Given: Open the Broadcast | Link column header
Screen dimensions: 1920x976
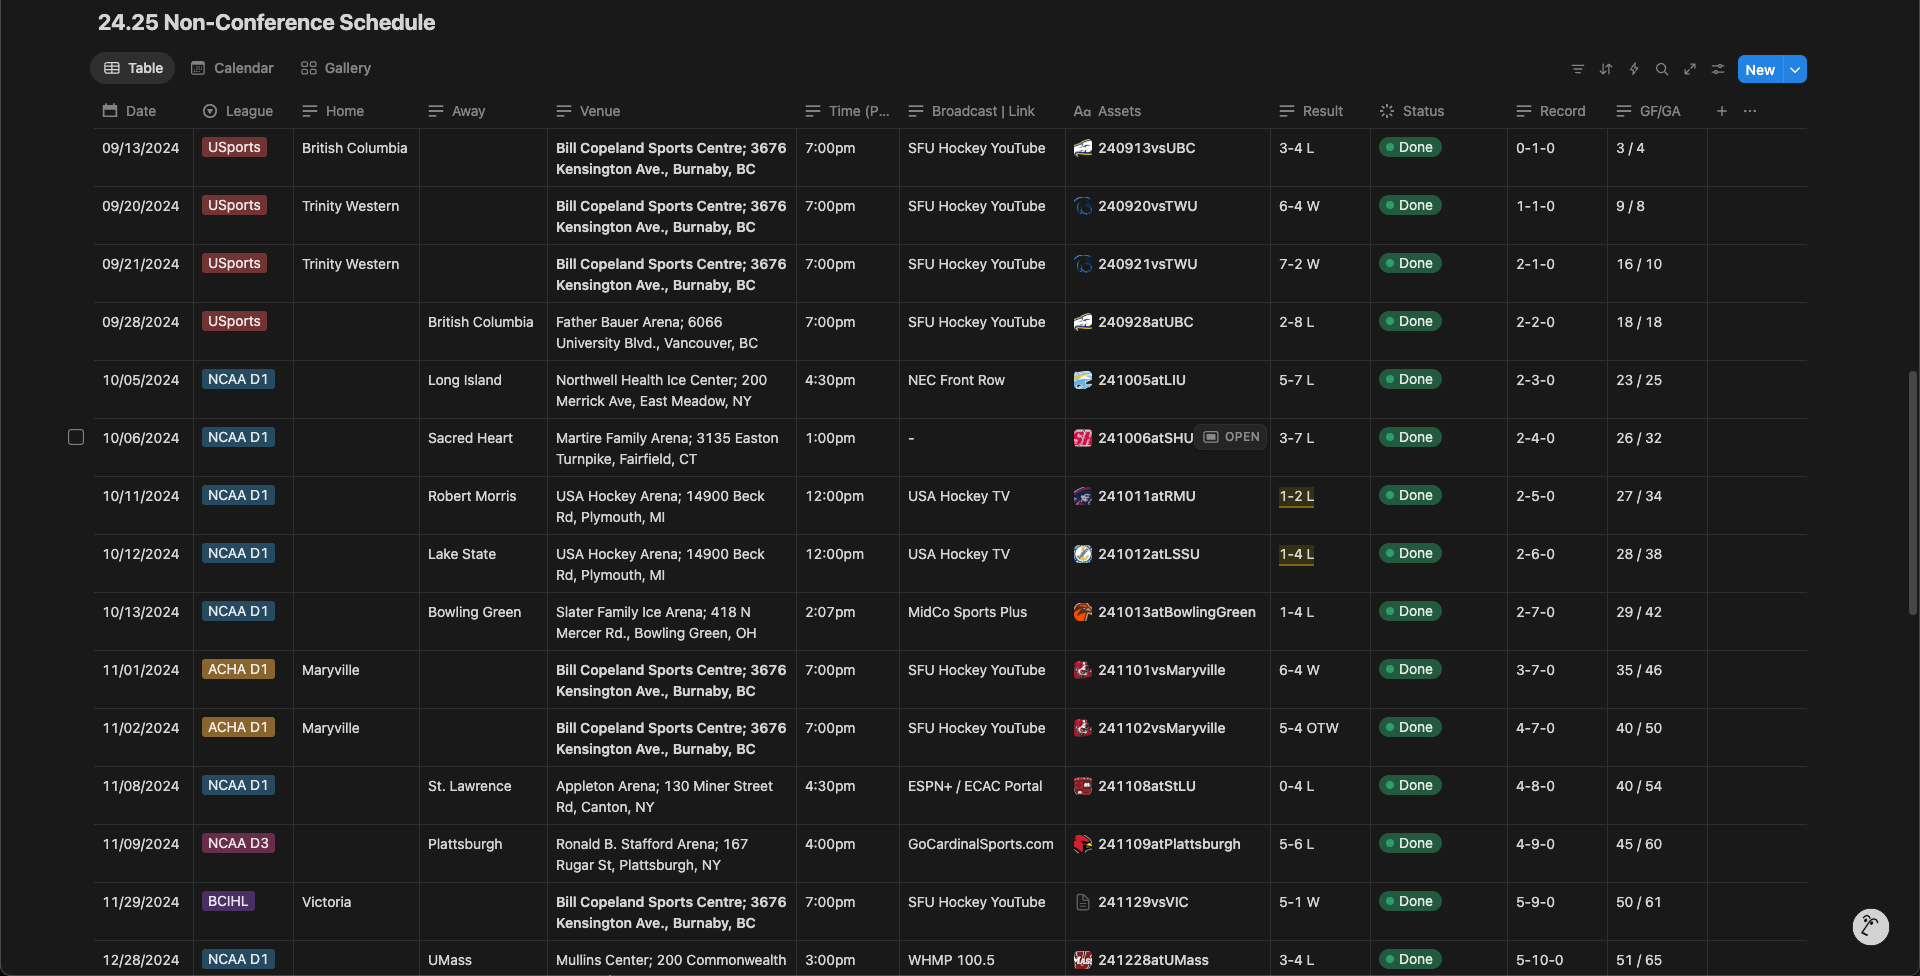Looking at the screenshot, I should [982, 111].
